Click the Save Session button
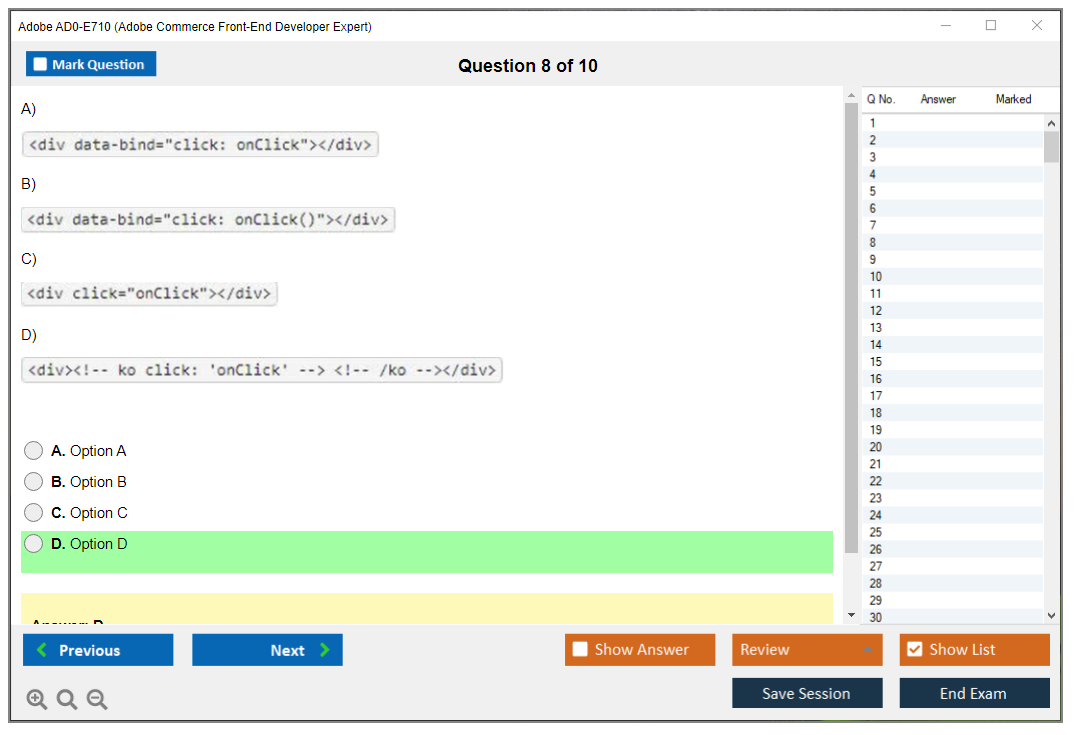The width and height of the screenshot is (1075, 735). (807, 693)
